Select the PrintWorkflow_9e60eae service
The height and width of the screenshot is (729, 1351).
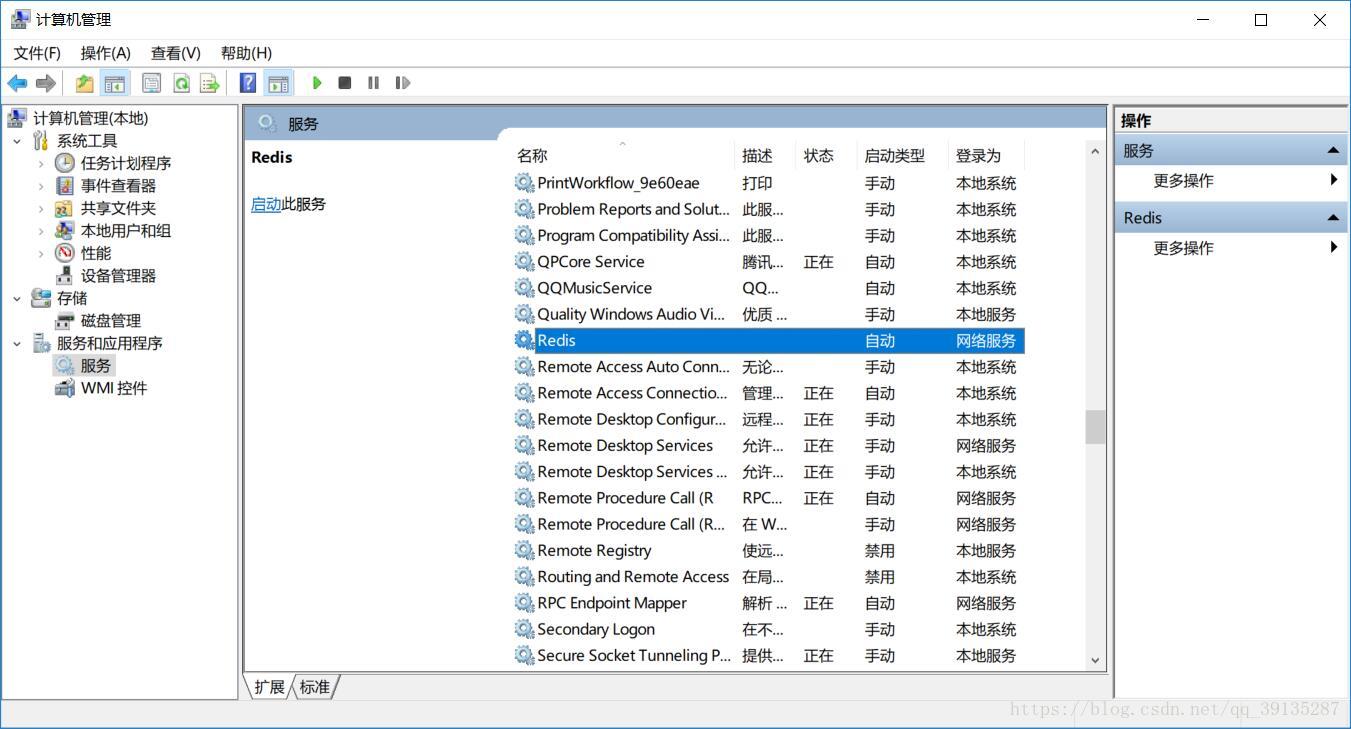point(768,183)
